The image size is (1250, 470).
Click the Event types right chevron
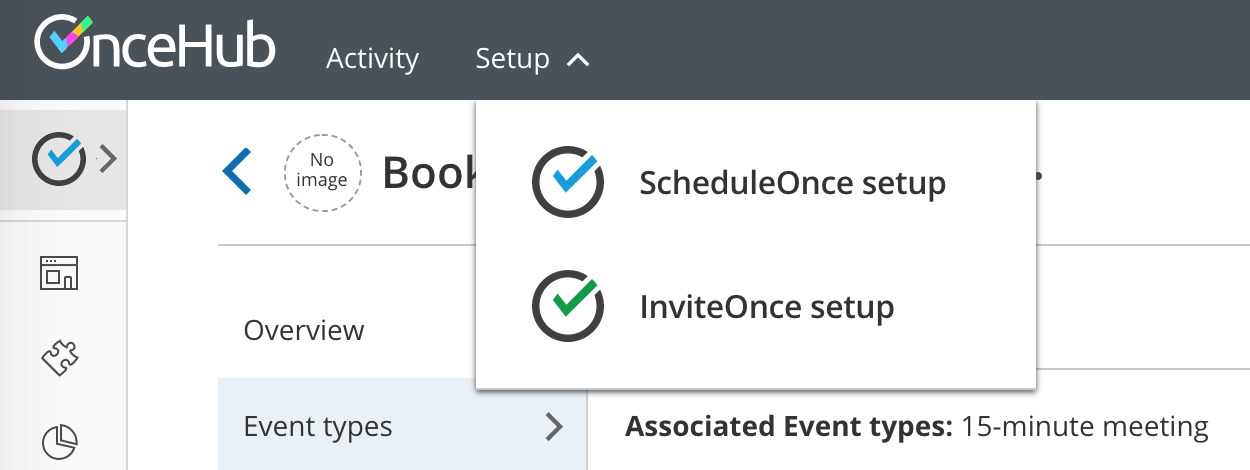click(553, 427)
